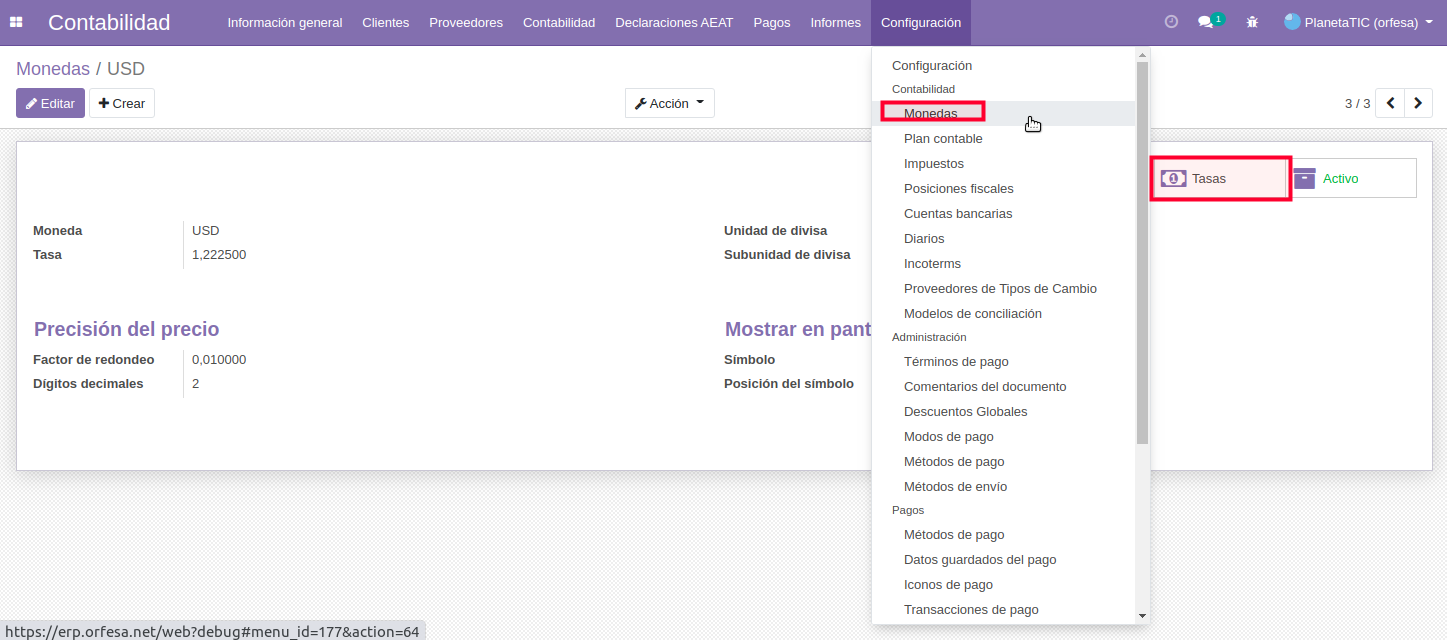This screenshot has height=640, width=1447.
Task: Click the debug bug icon
Action: coord(1252,22)
